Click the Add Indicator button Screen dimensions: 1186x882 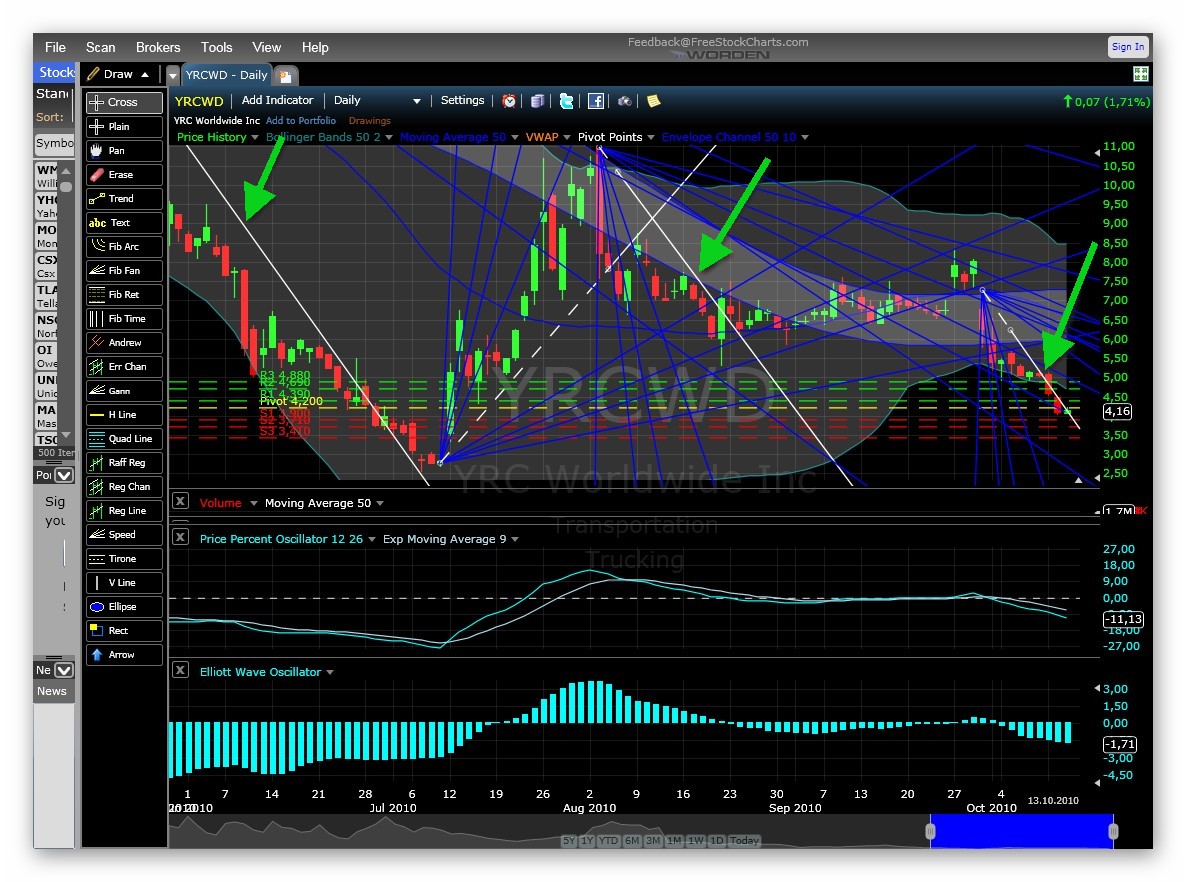[278, 100]
